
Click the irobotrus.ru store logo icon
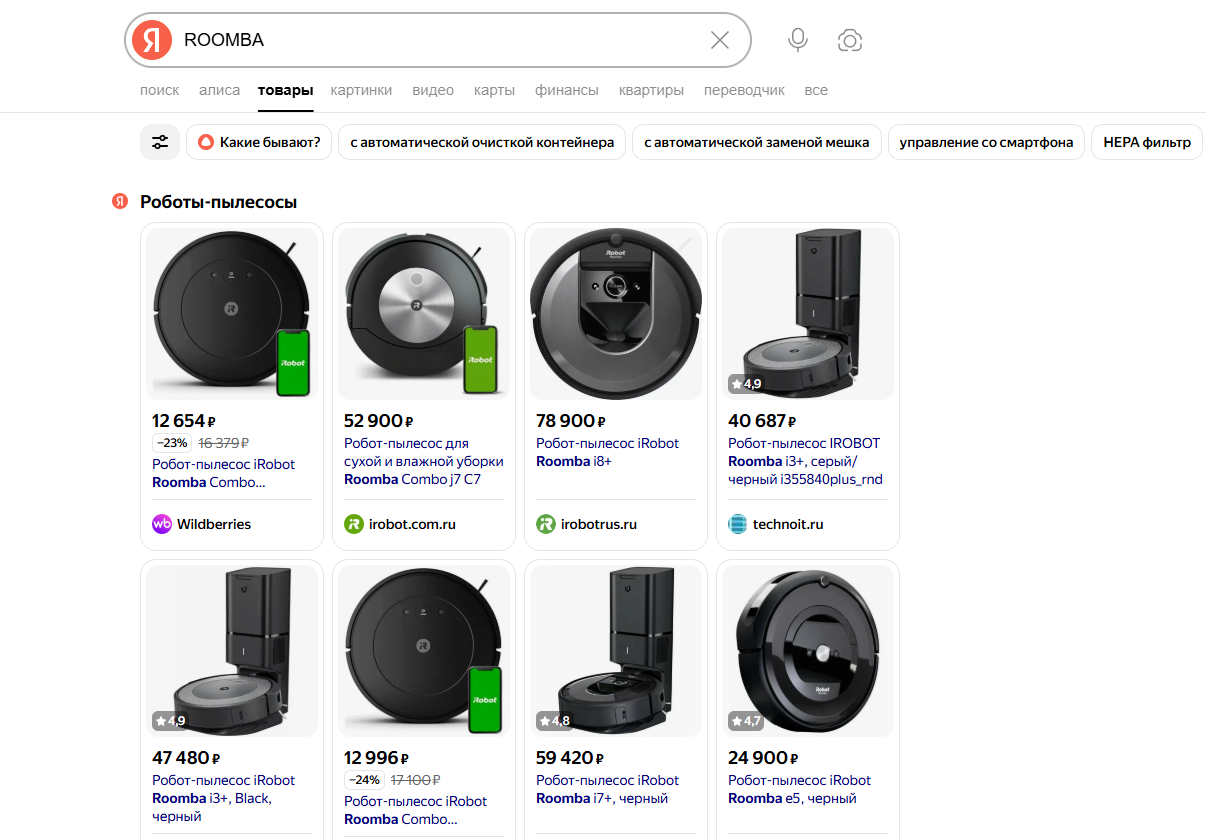[546, 524]
